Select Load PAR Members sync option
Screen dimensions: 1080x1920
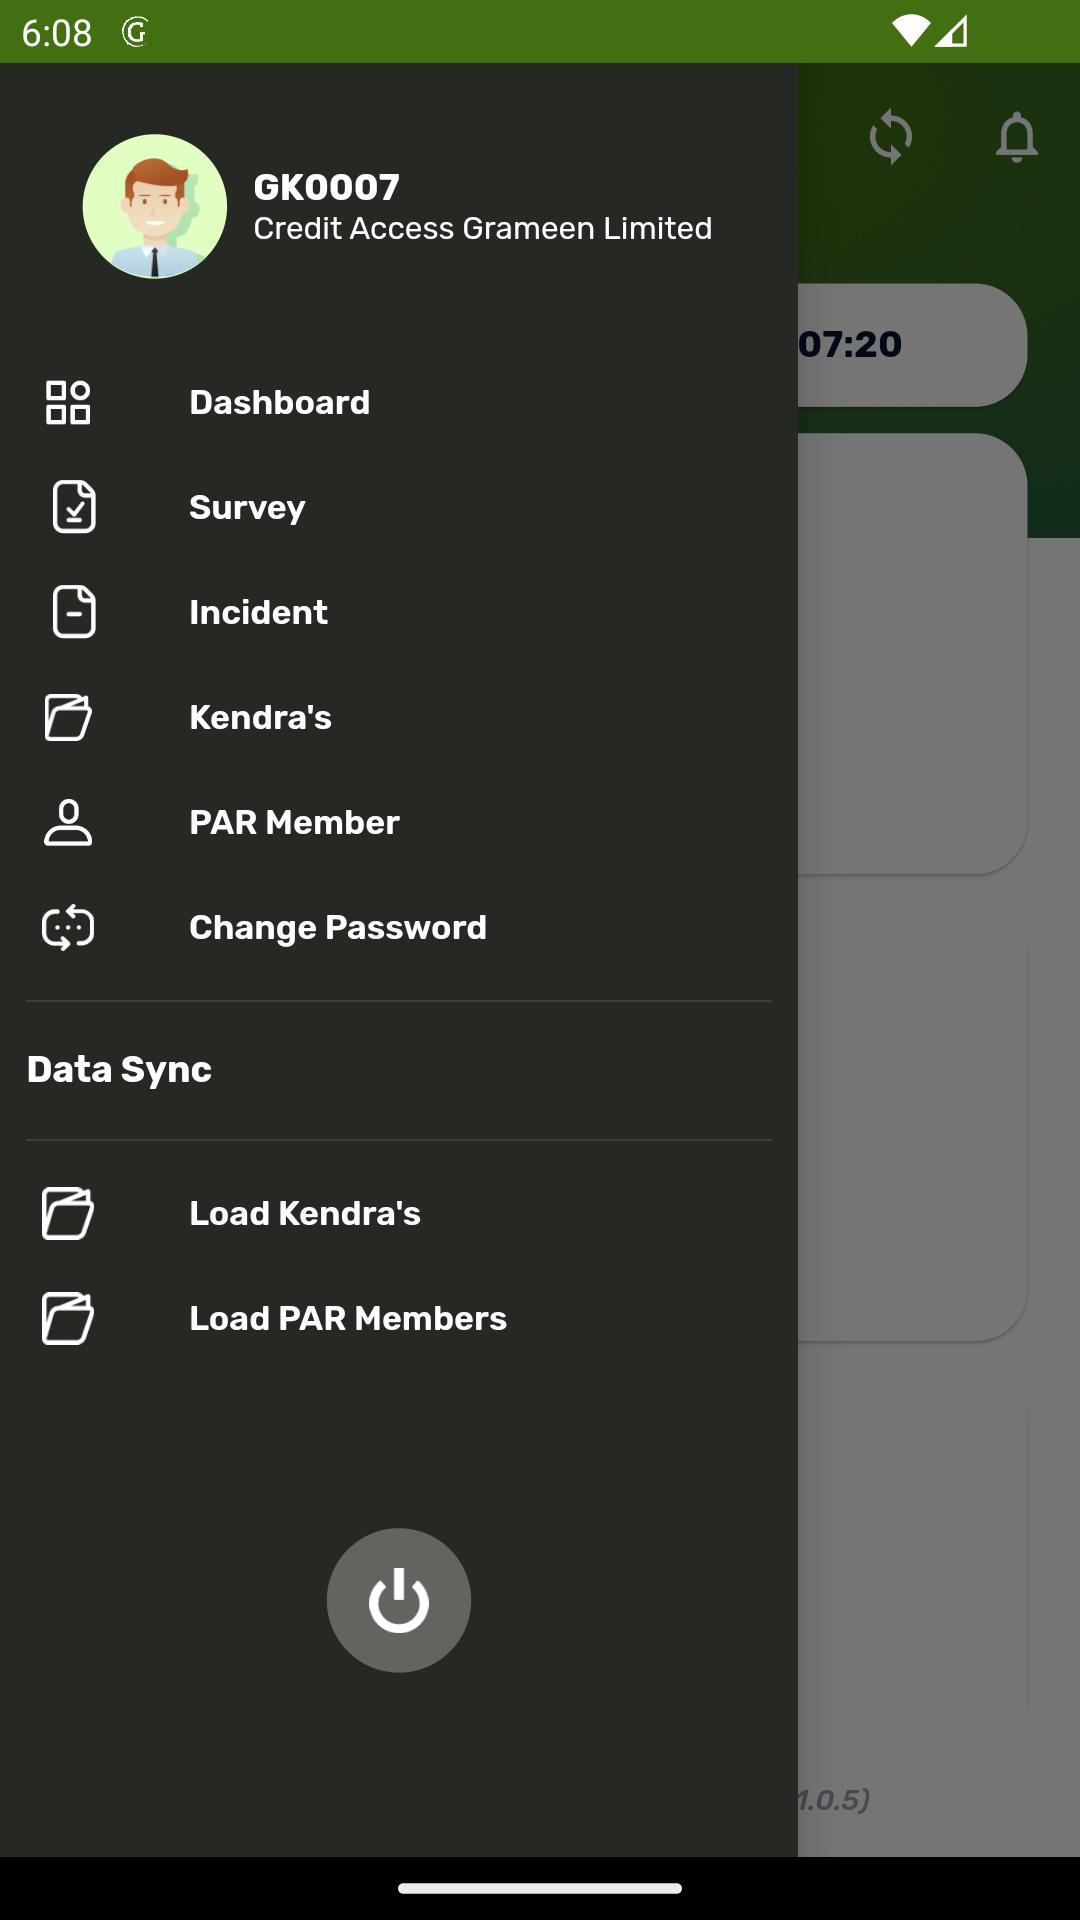coord(399,1318)
